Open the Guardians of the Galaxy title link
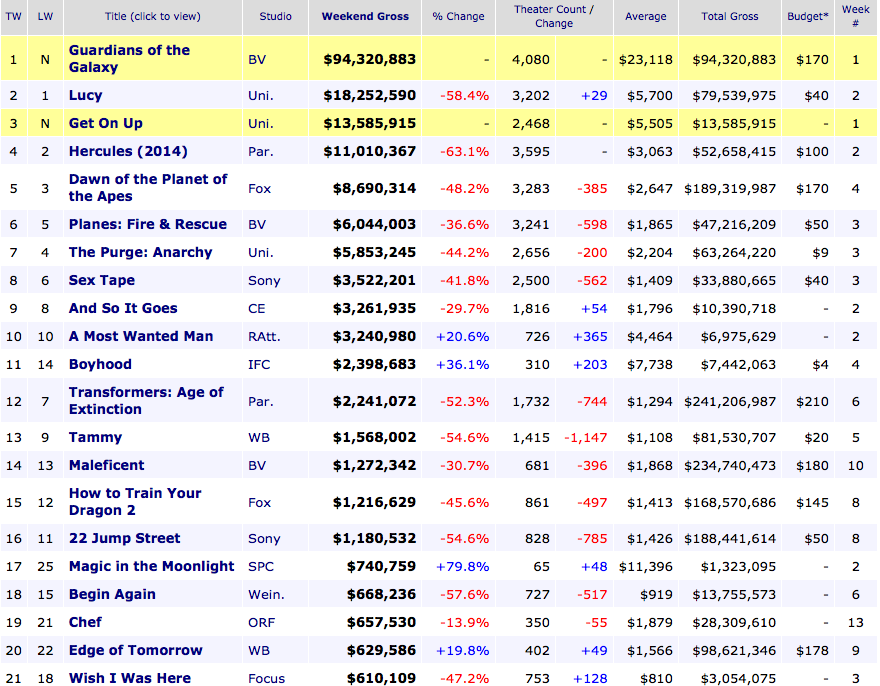880x686 pixels. tap(129, 58)
